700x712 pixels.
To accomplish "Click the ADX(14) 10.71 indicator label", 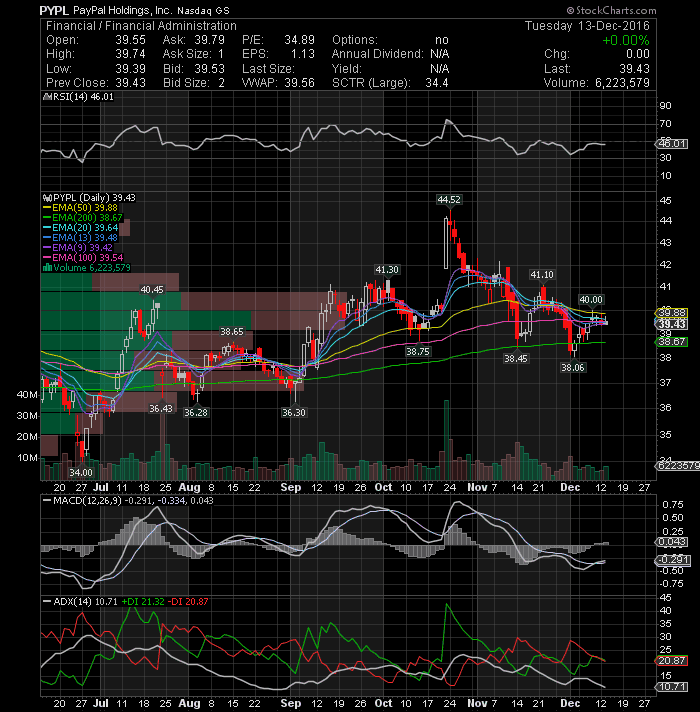I will pyautogui.click(x=80, y=602).
